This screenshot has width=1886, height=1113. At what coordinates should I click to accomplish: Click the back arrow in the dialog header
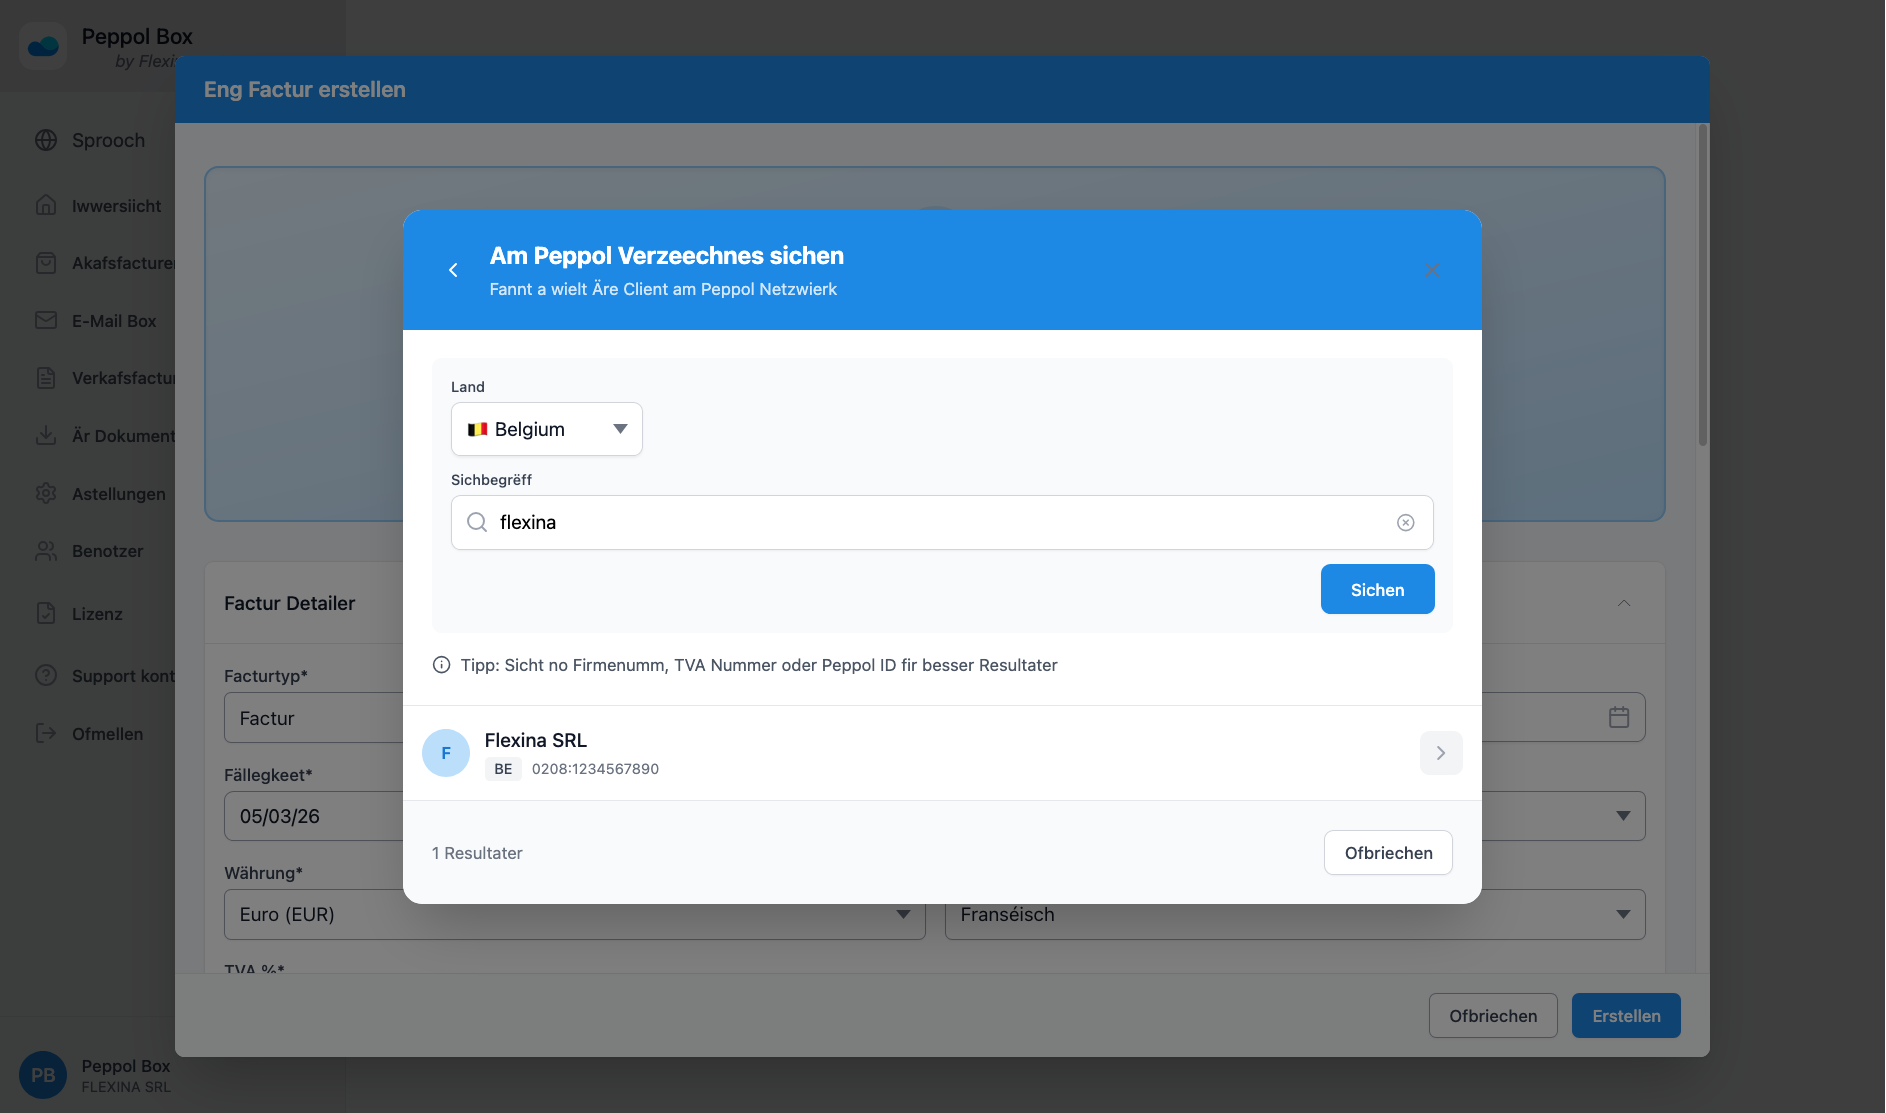[x=453, y=269]
